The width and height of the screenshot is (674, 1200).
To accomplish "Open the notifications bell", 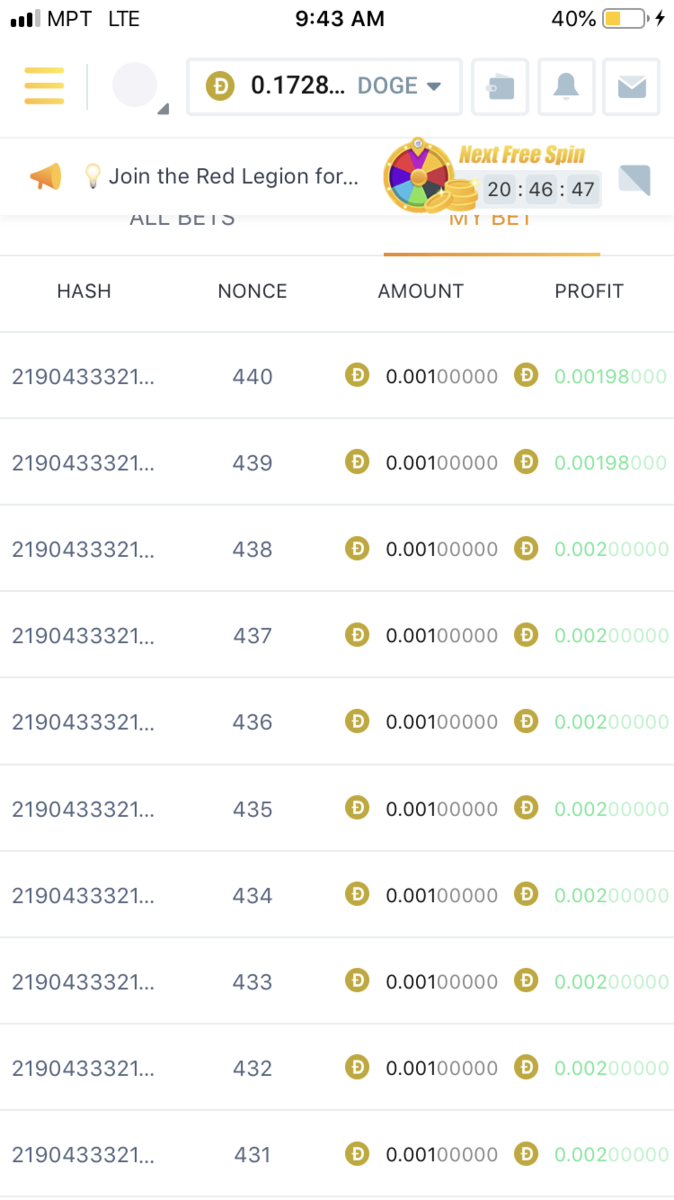I will pyautogui.click(x=566, y=87).
